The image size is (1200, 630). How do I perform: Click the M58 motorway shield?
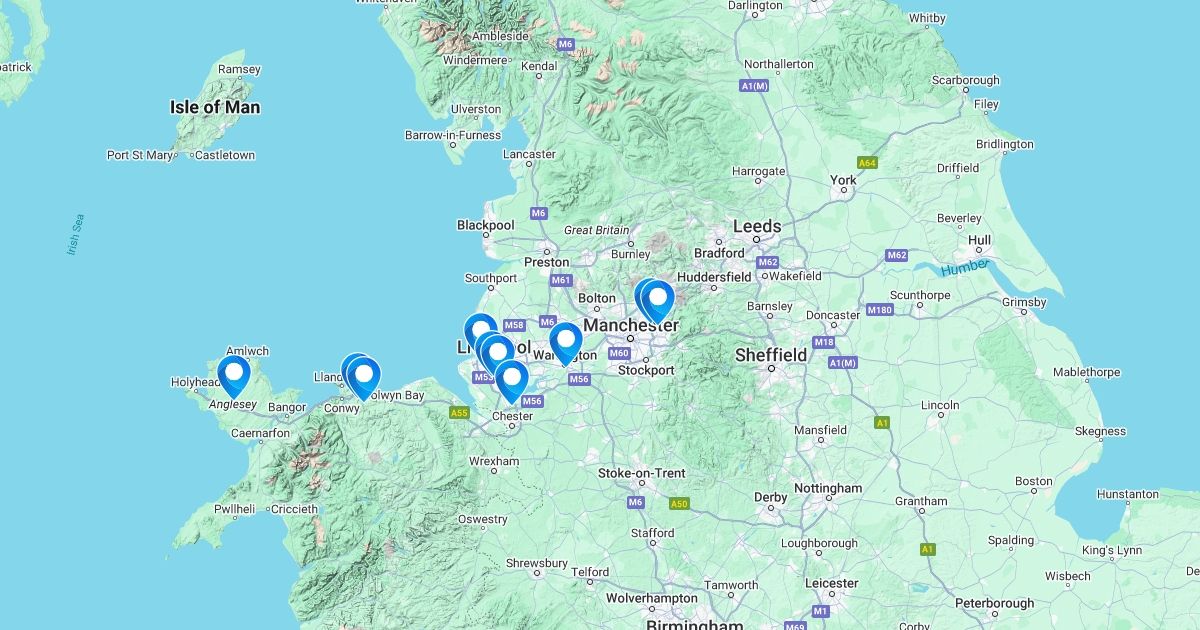[514, 325]
